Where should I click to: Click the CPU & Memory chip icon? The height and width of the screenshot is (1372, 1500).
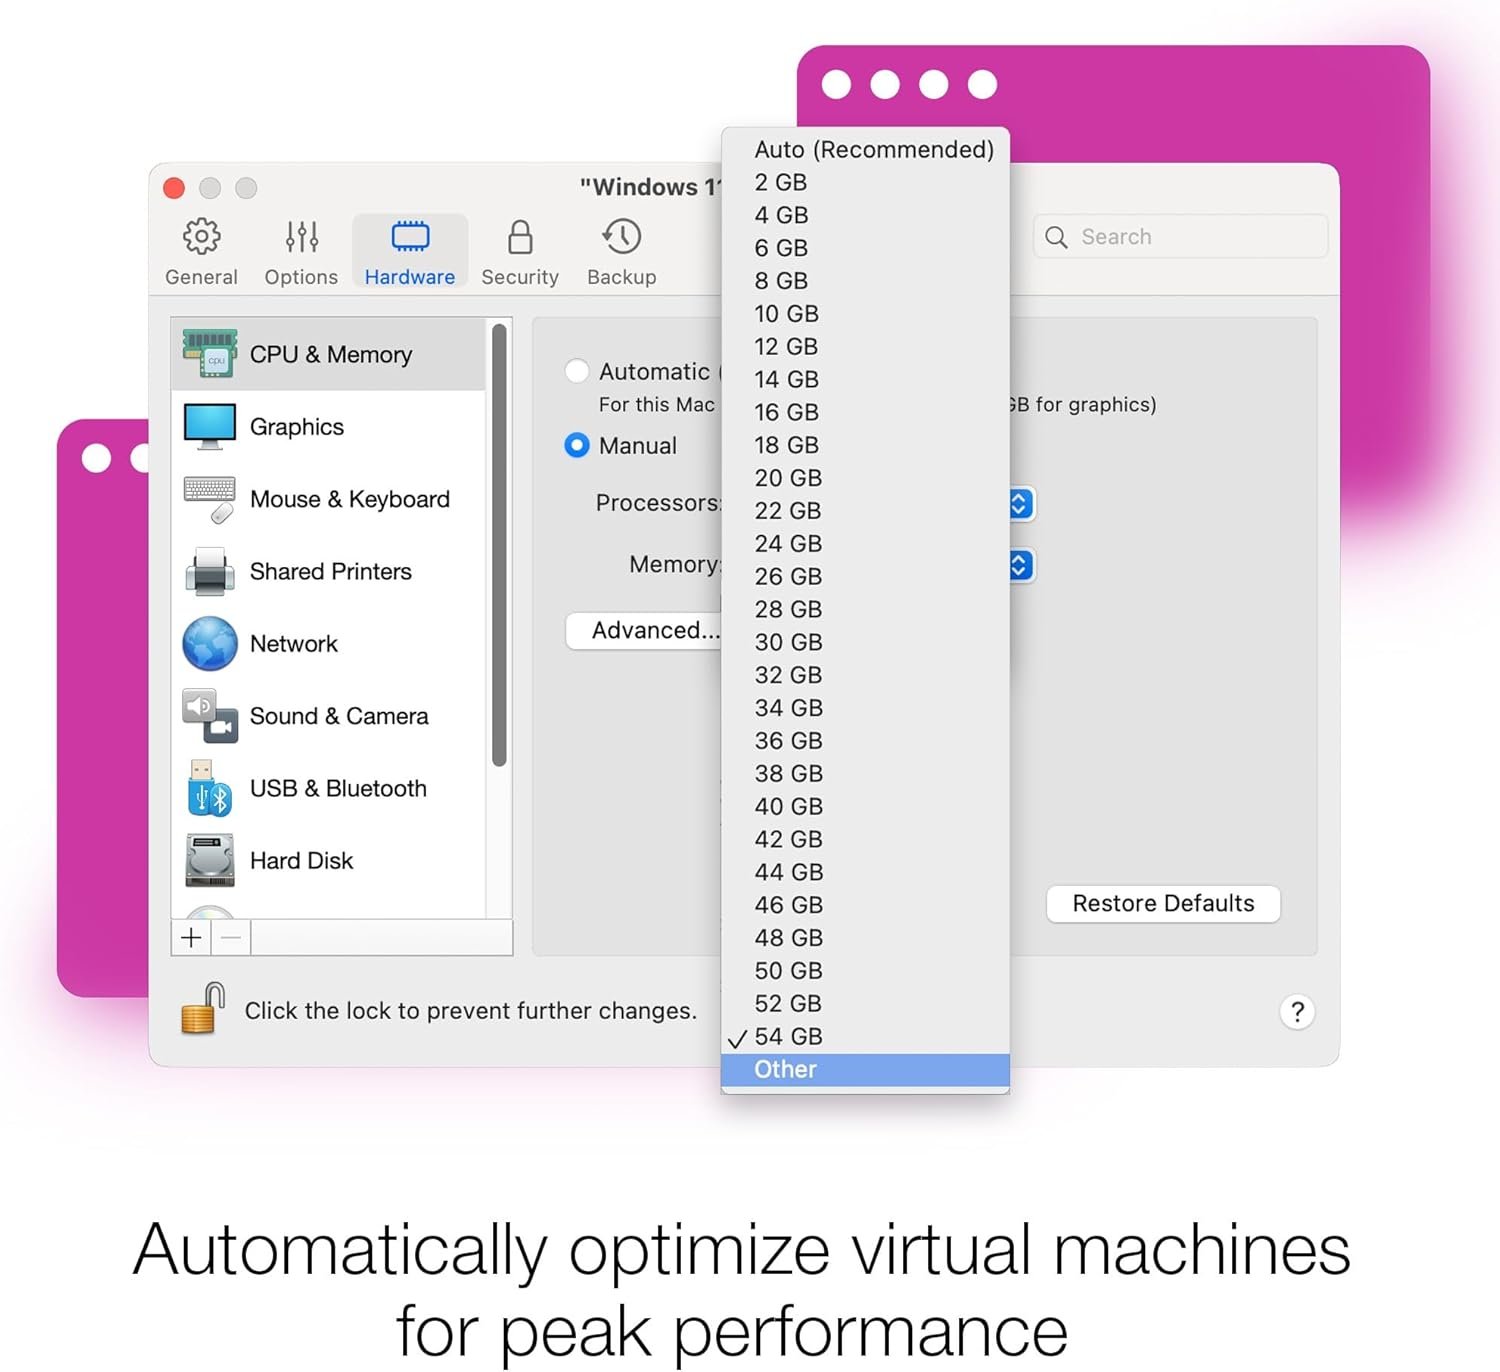(x=210, y=354)
